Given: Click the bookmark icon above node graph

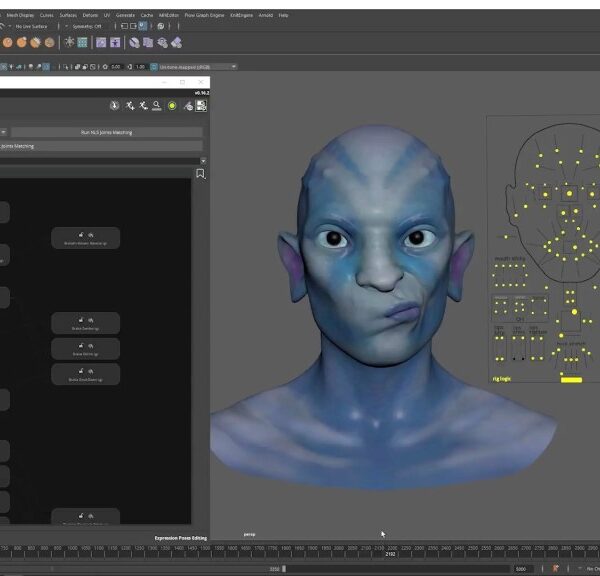Looking at the screenshot, I should click(201, 174).
